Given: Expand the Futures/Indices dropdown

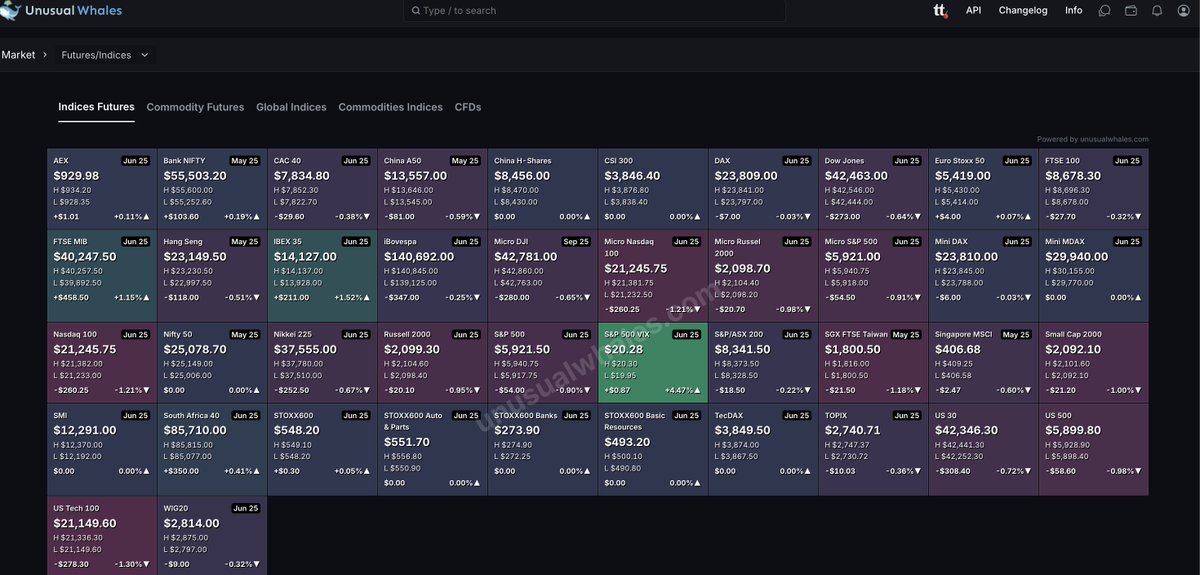Looking at the screenshot, I should [x=105, y=55].
